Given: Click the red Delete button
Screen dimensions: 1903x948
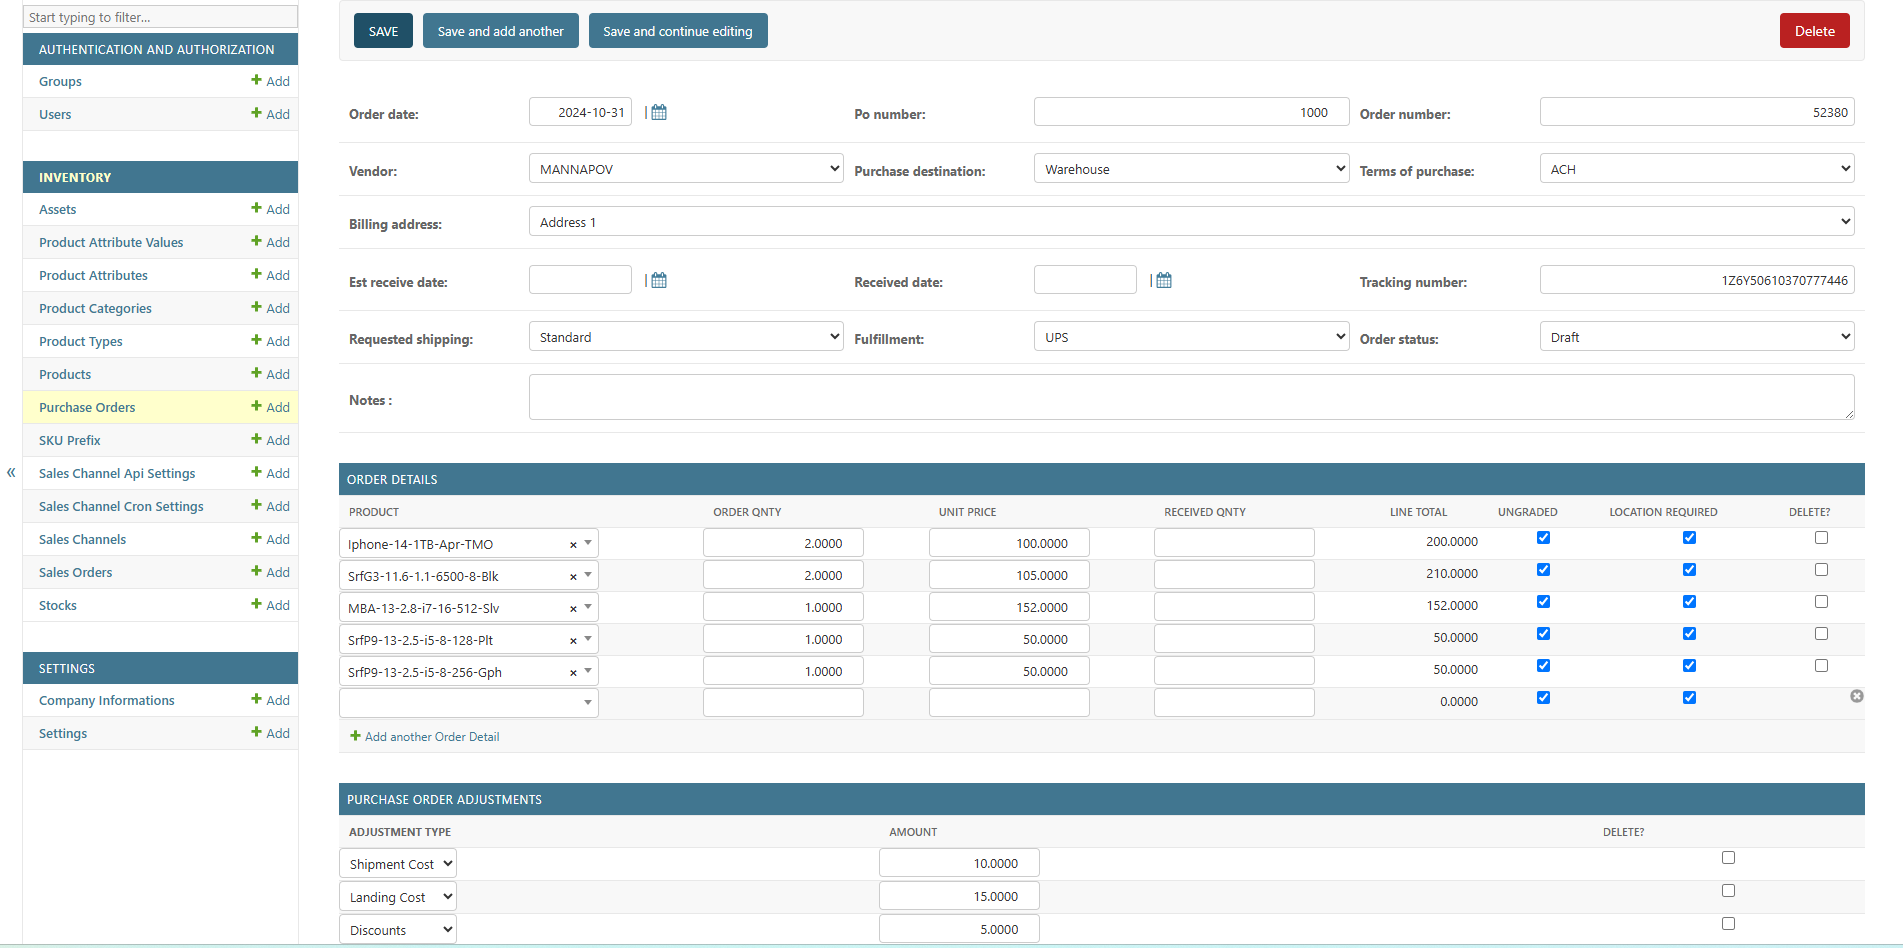Looking at the screenshot, I should click(1814, 31).
